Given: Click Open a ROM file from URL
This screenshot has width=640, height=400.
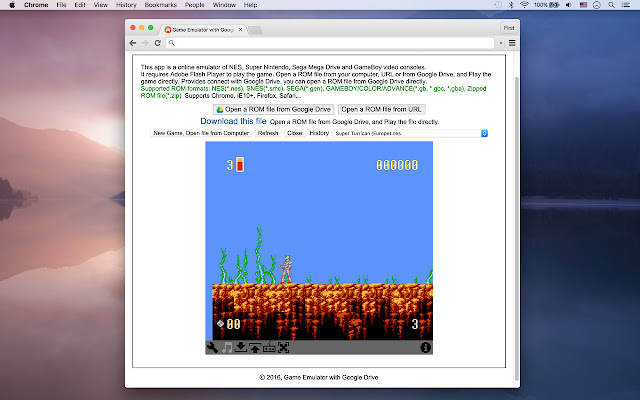Looking at the screenshot, I should point(382,109).
